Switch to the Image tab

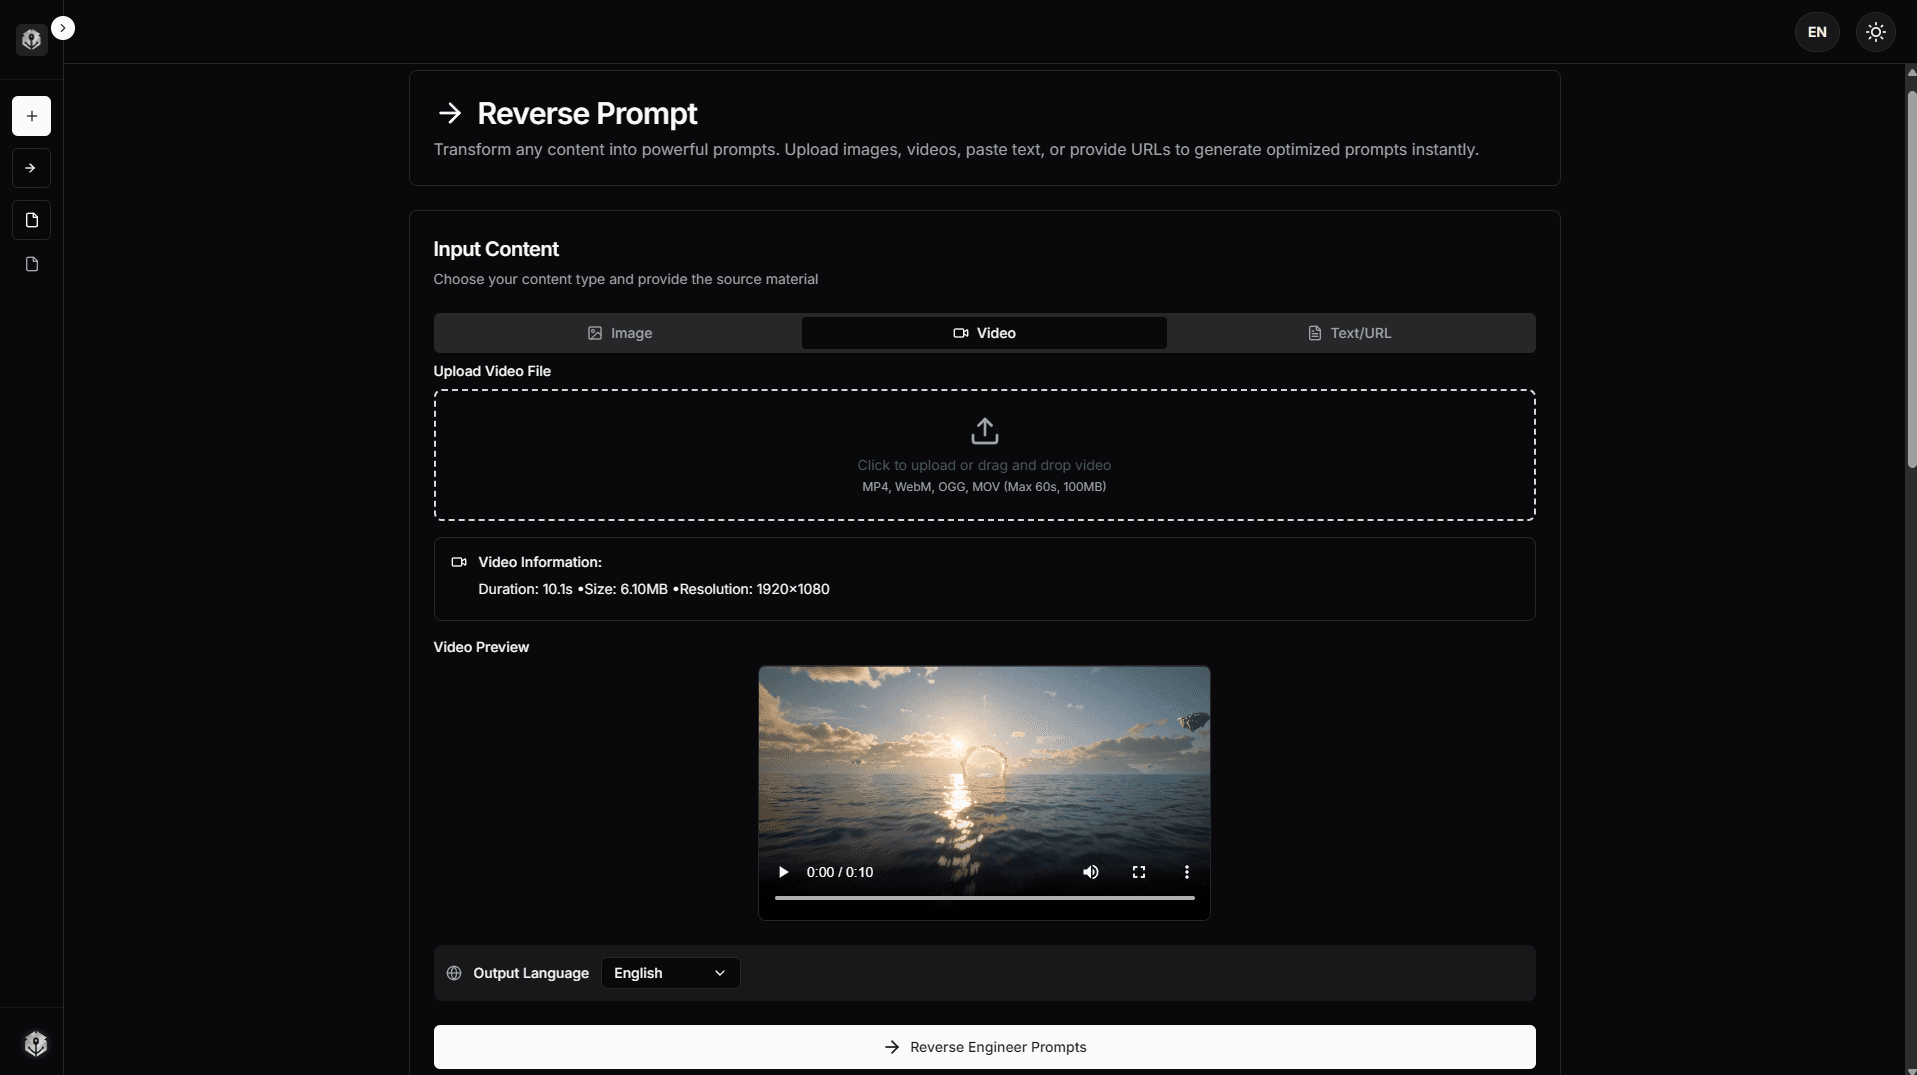(x=619, y=333)
